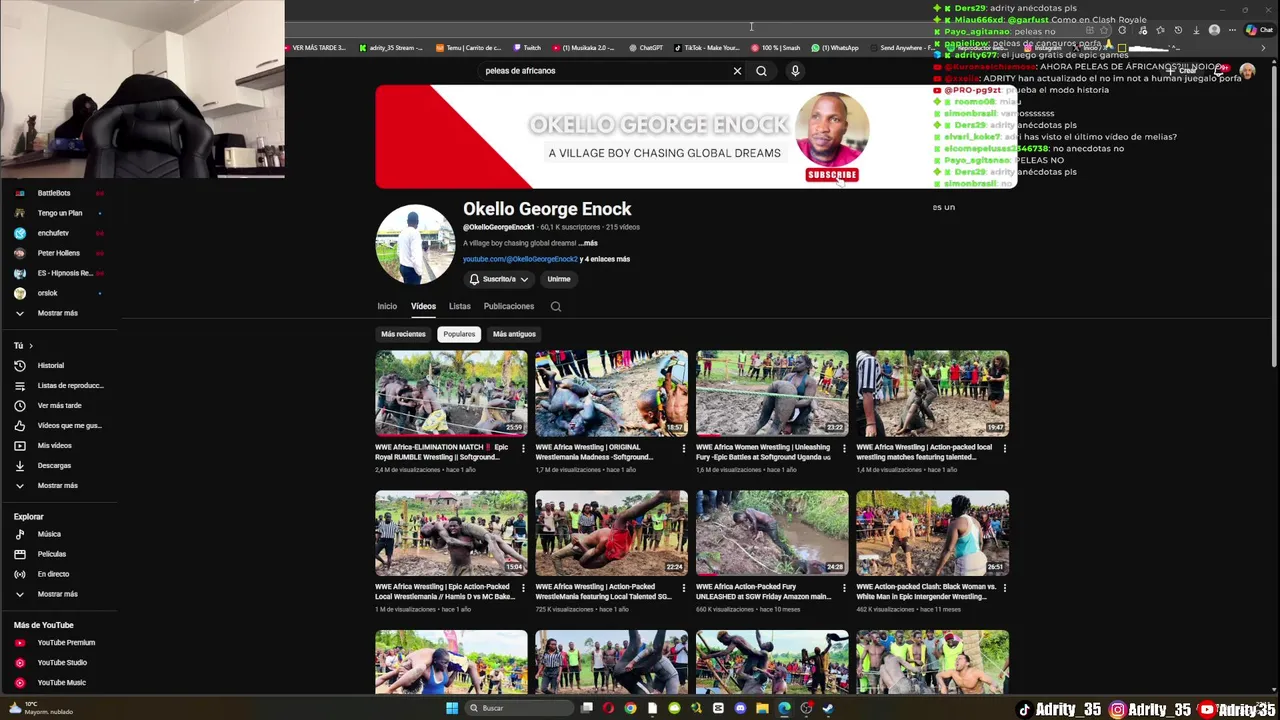
Task: Click SUBSCRIBE on the channel banner
Action: pyautogui.click(x=832, y=175)
